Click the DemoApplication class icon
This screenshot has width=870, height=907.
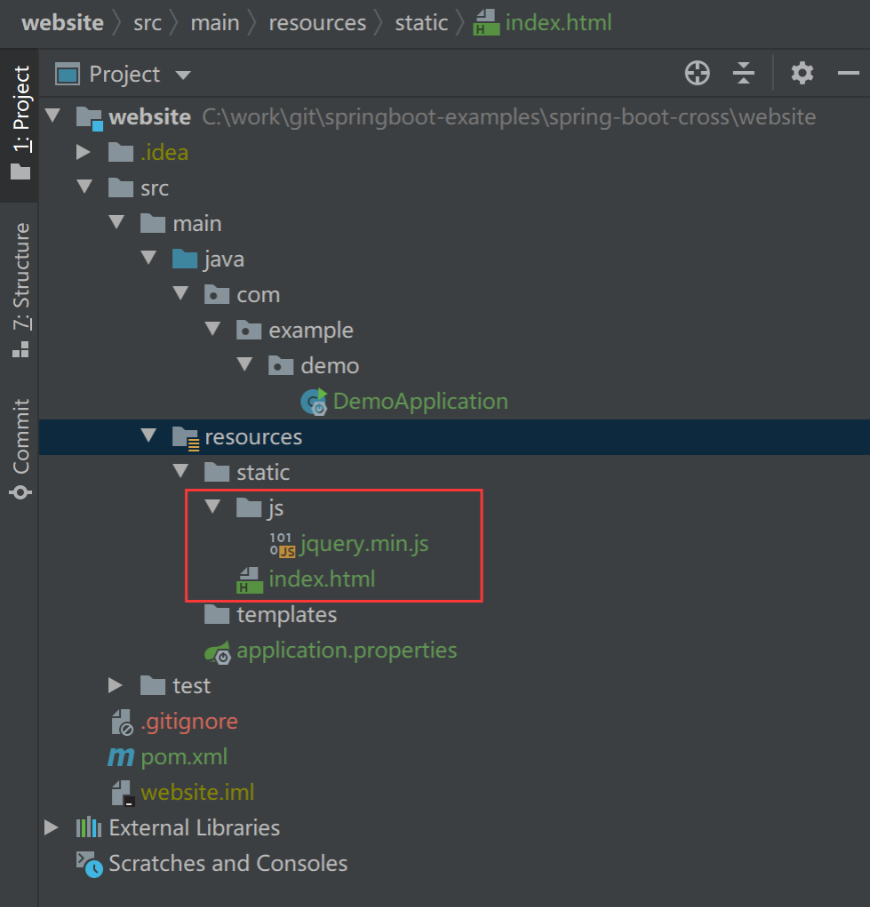click(314, 402)
